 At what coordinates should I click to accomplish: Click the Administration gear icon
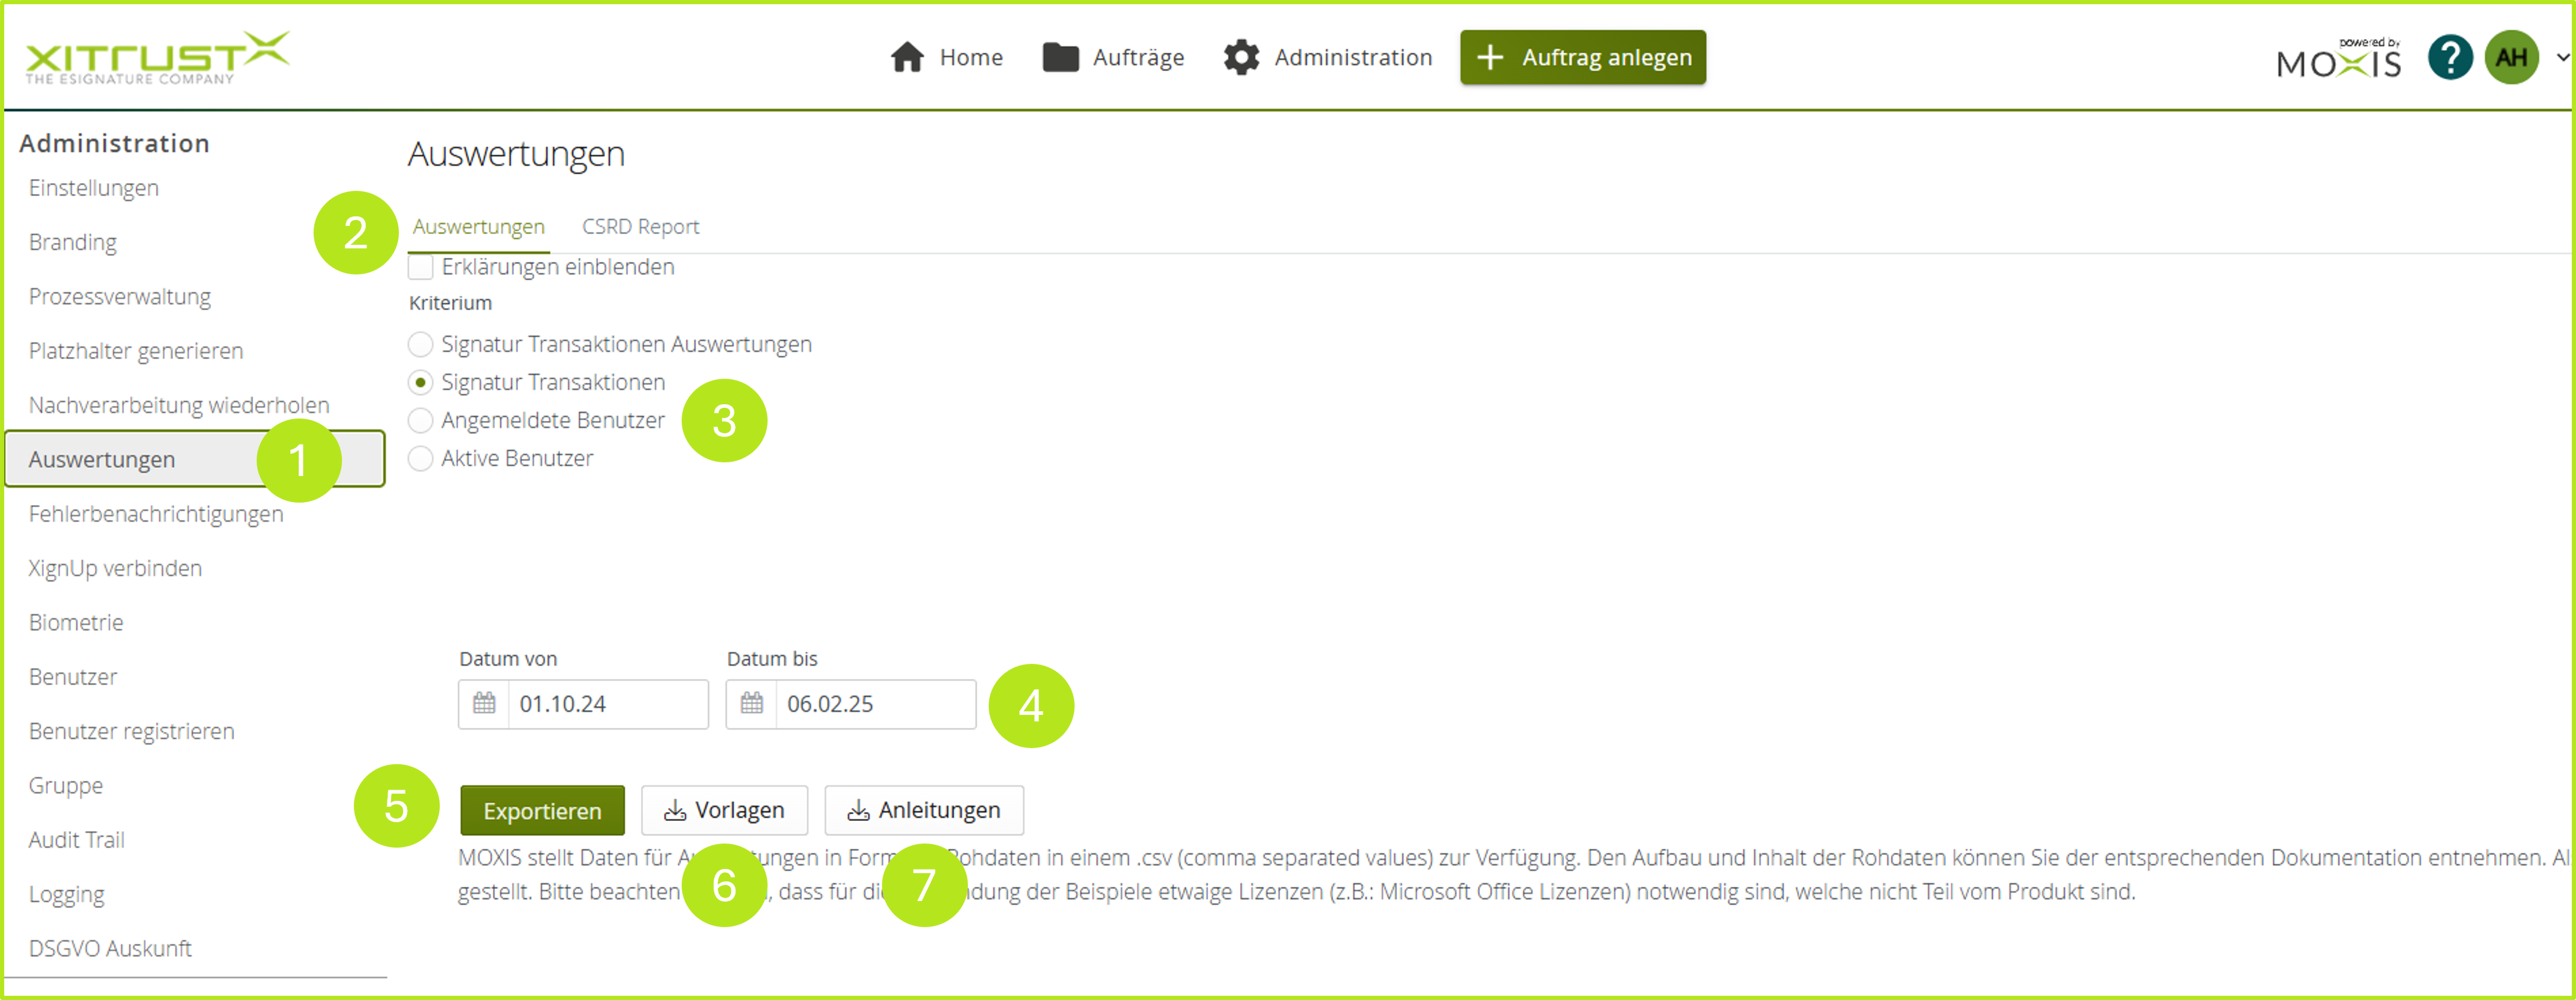pyautogui.click(x=1241, y=57)
